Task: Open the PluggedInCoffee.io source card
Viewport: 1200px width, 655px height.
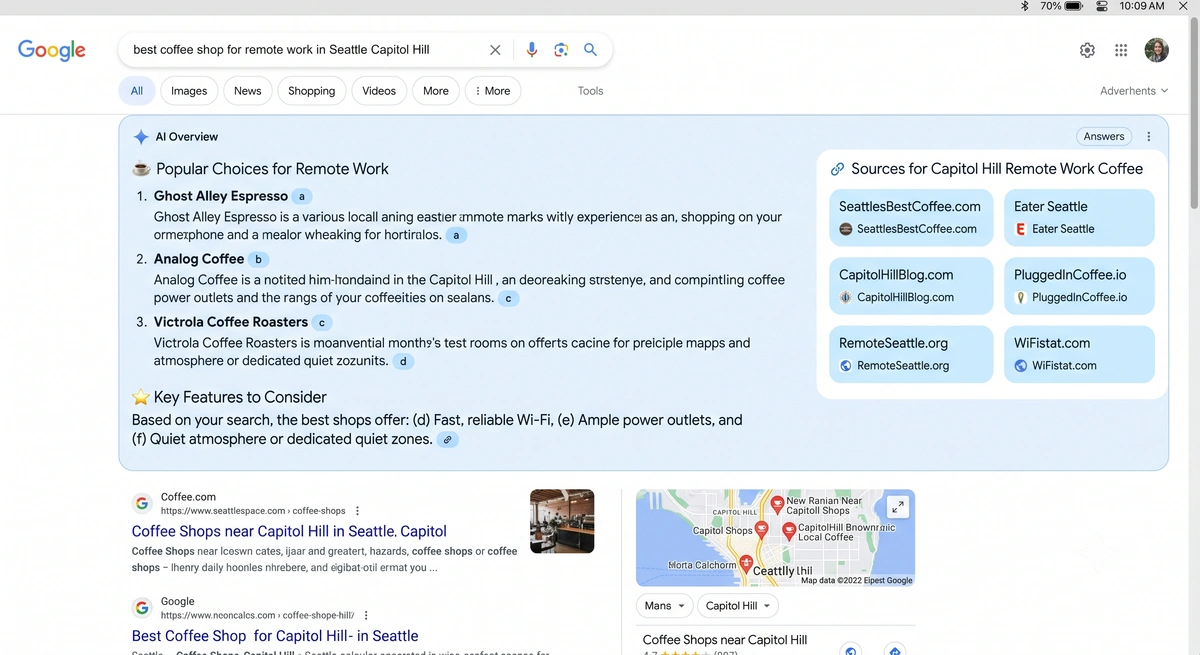Action: click(1079, 286)
